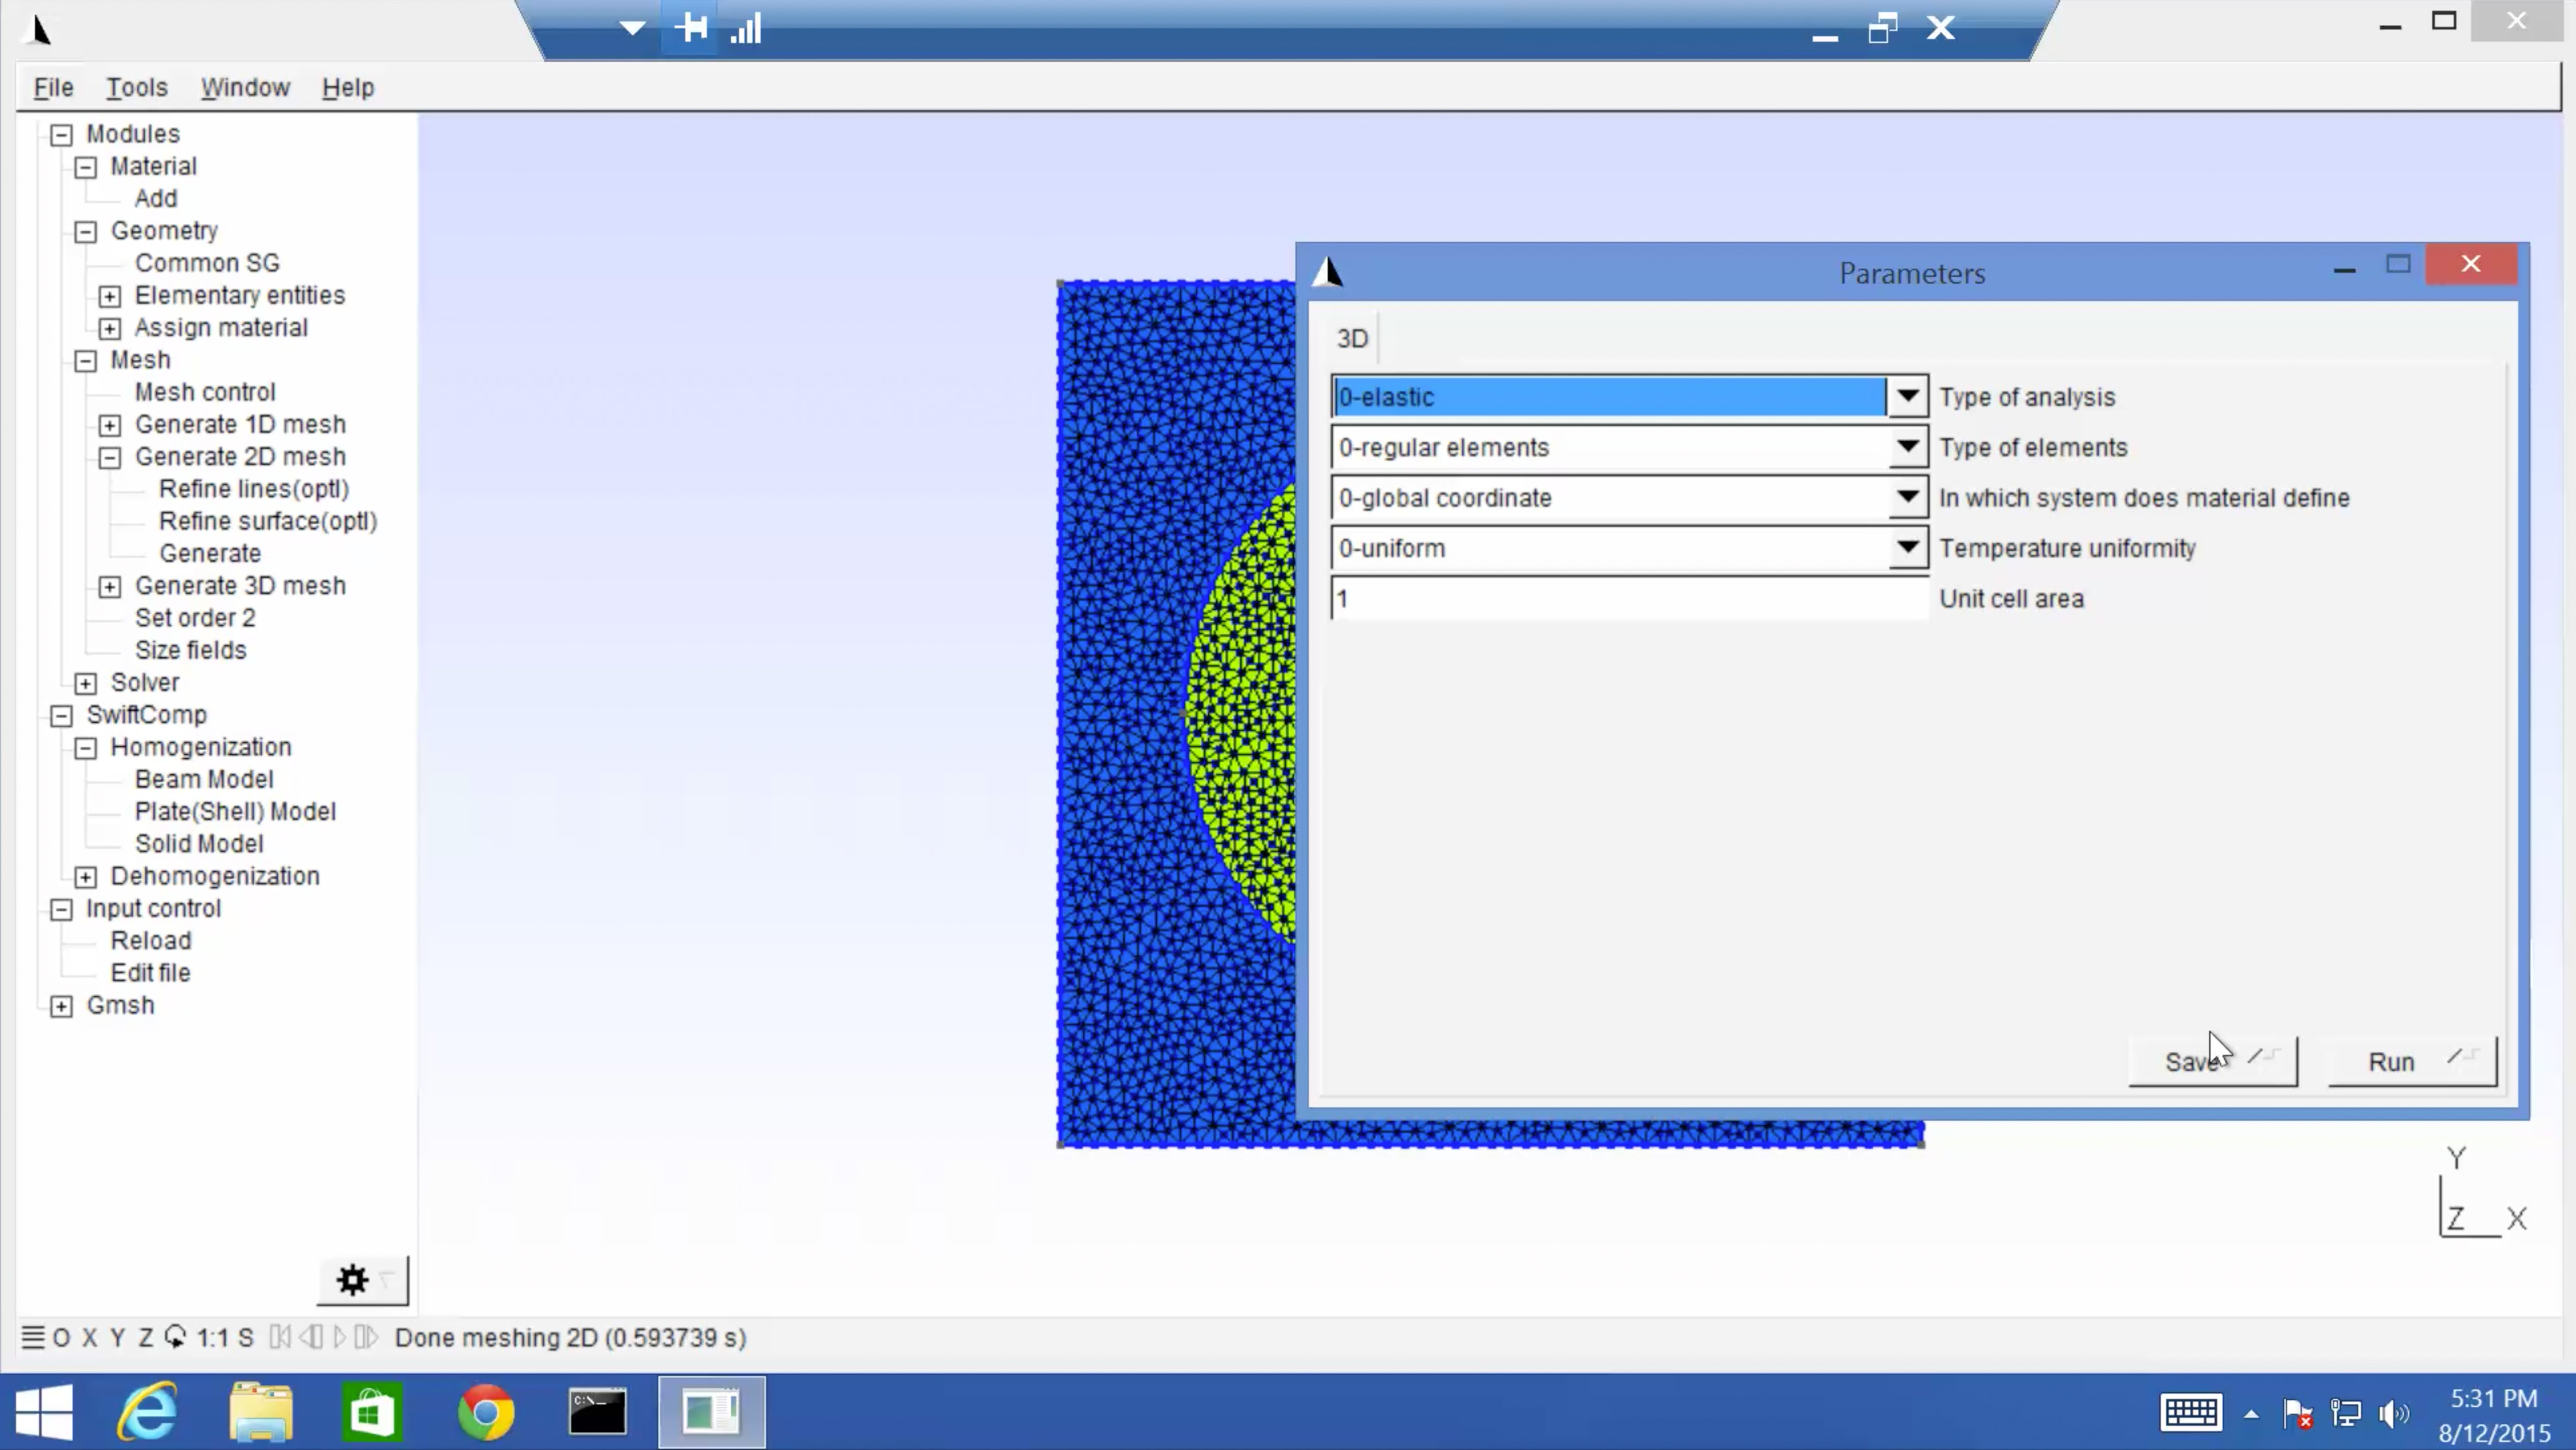Toggle mouse selection with the S button

click(x=246, y=1338)
